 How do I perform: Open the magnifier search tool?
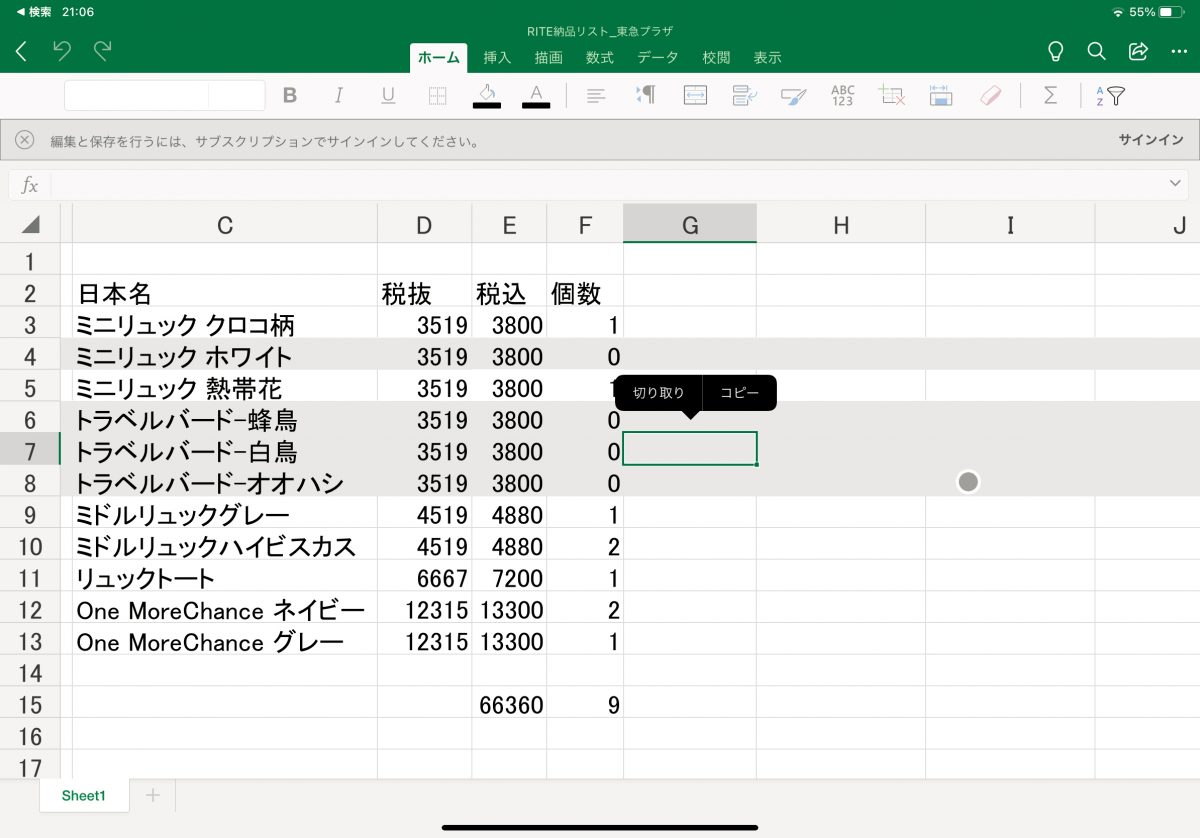1096,52
